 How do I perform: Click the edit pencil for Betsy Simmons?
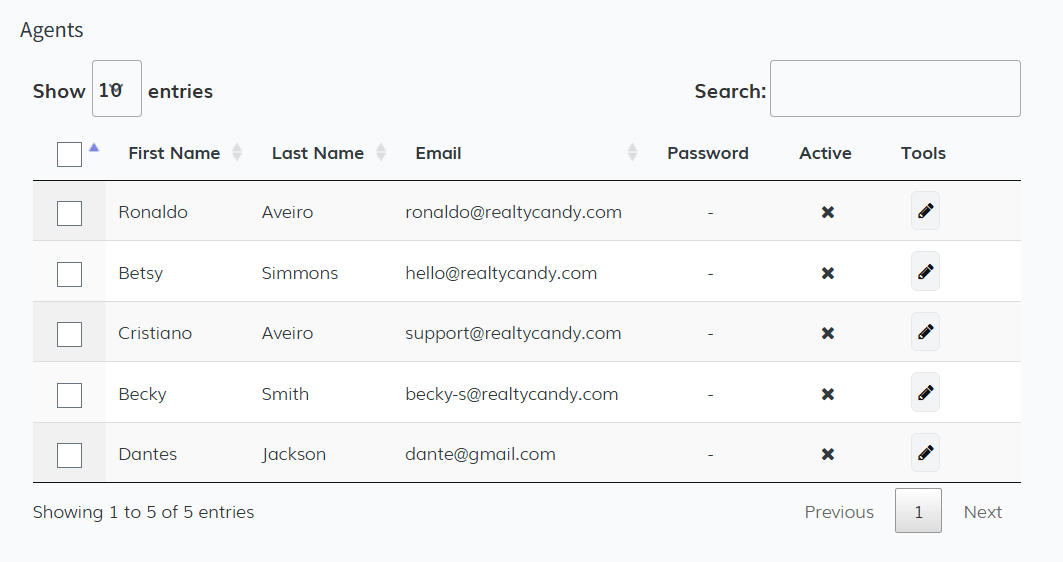pyautogui.click(x=925, y=272)
